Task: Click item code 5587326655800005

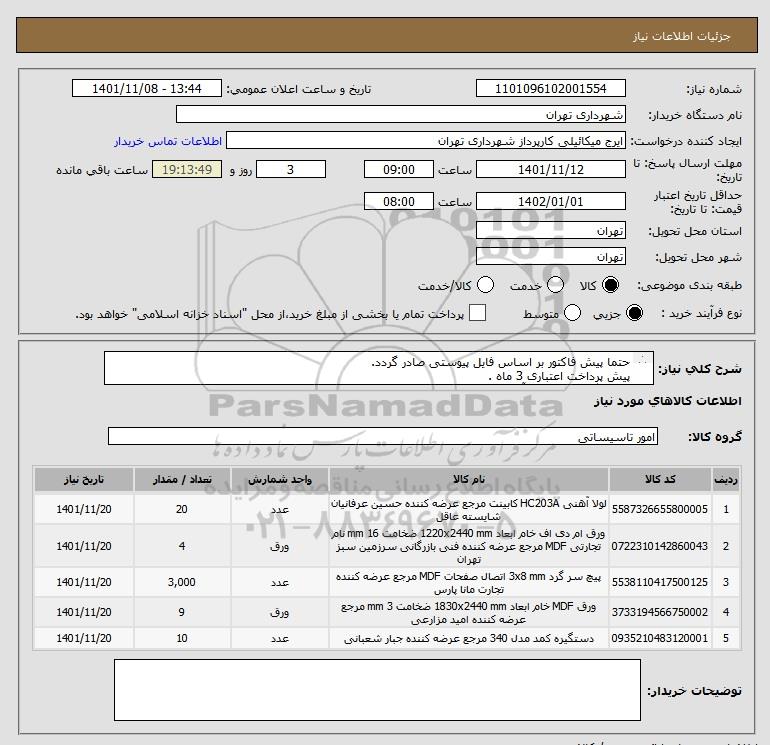Action: (660, 509)
